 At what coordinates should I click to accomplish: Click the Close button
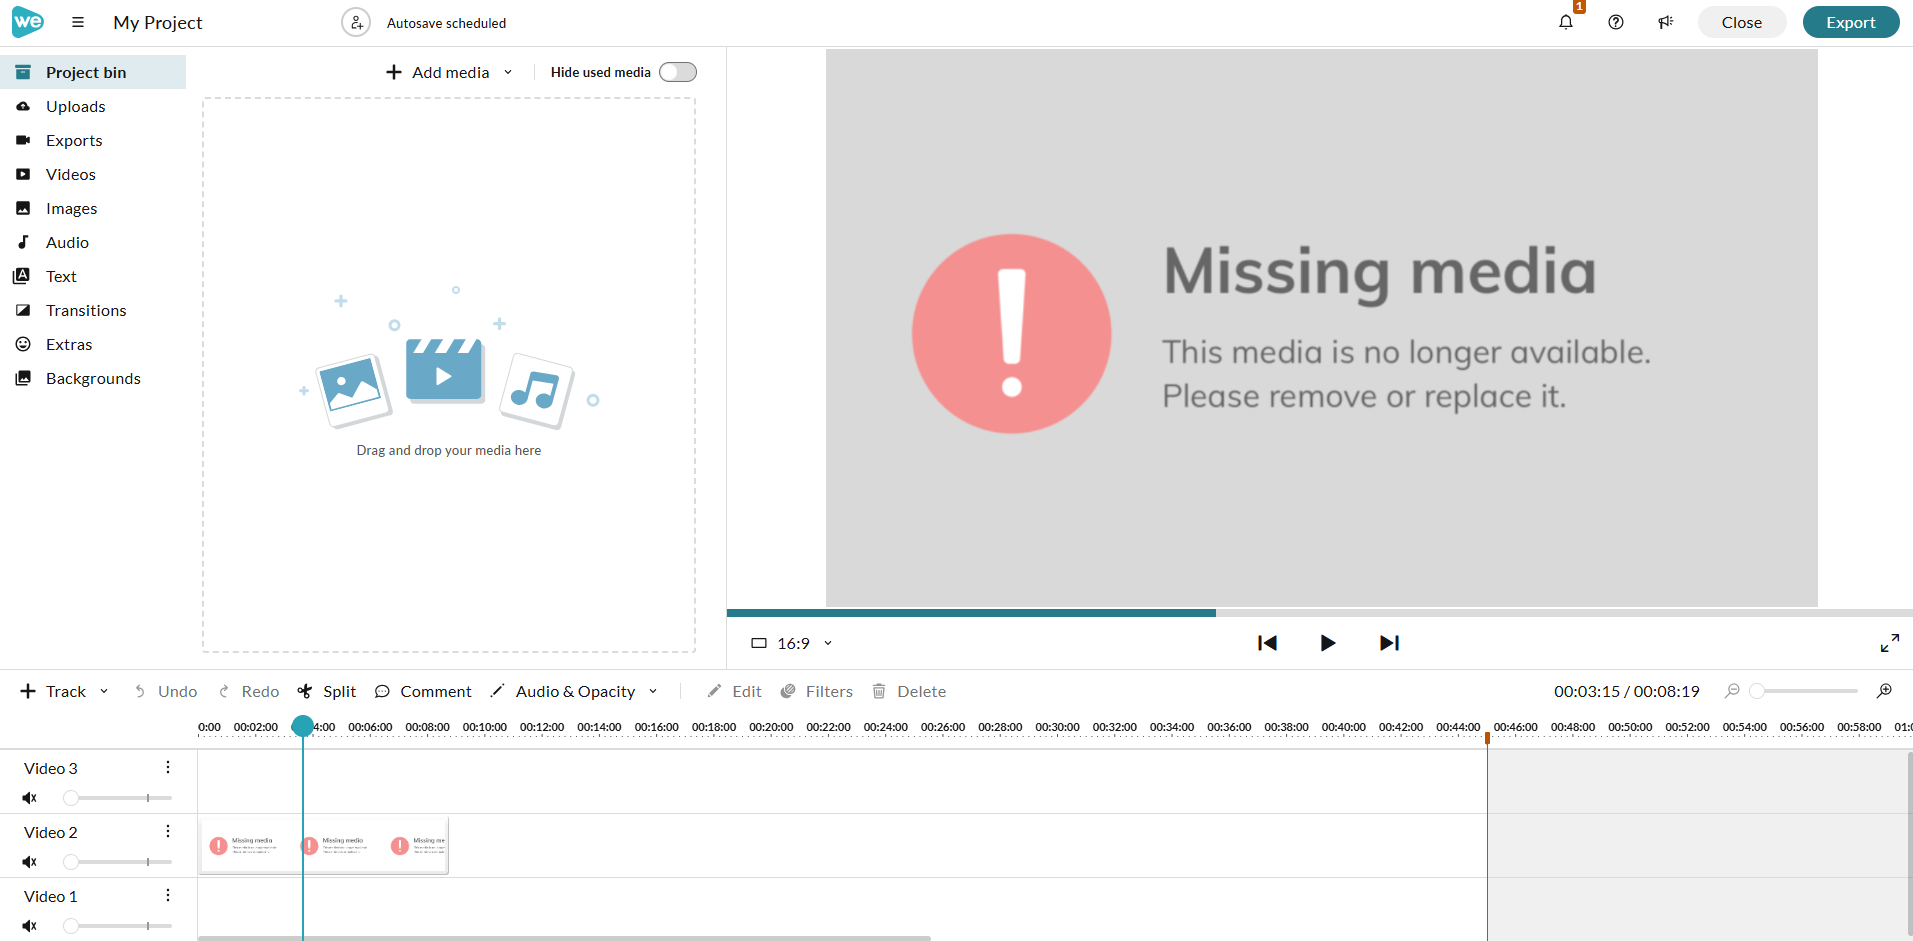coord(1742,22)
